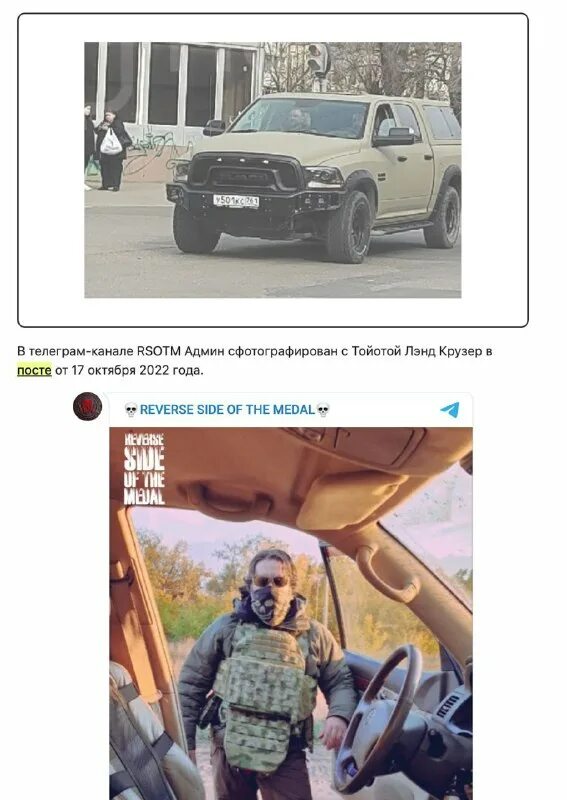
Task: Click the text "17 октября 2022 года"
Action: click(x=137, y=370)
